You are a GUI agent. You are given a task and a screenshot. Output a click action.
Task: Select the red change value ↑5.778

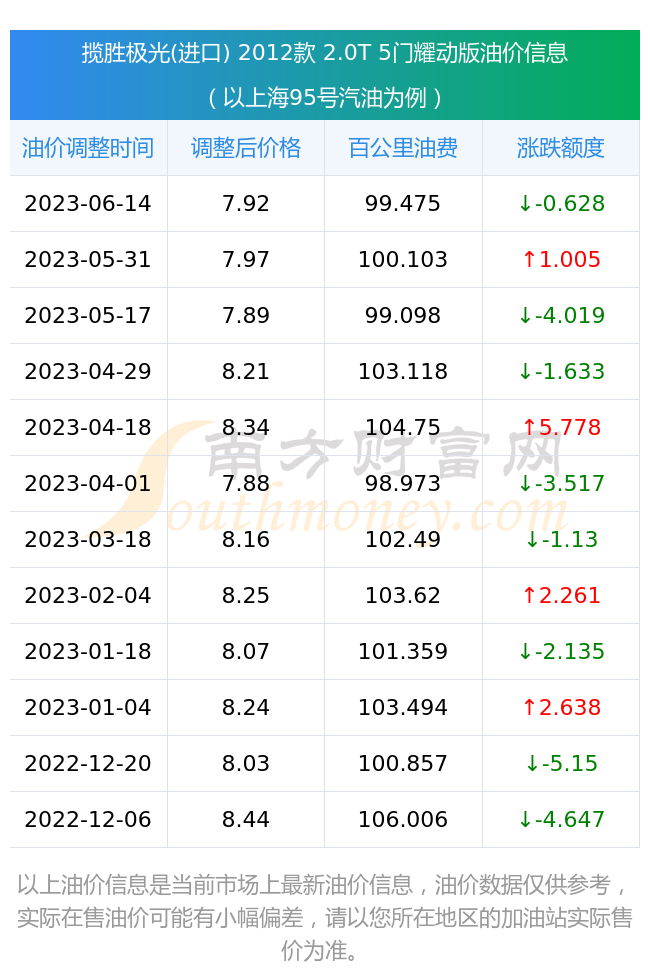coord(562,428)
